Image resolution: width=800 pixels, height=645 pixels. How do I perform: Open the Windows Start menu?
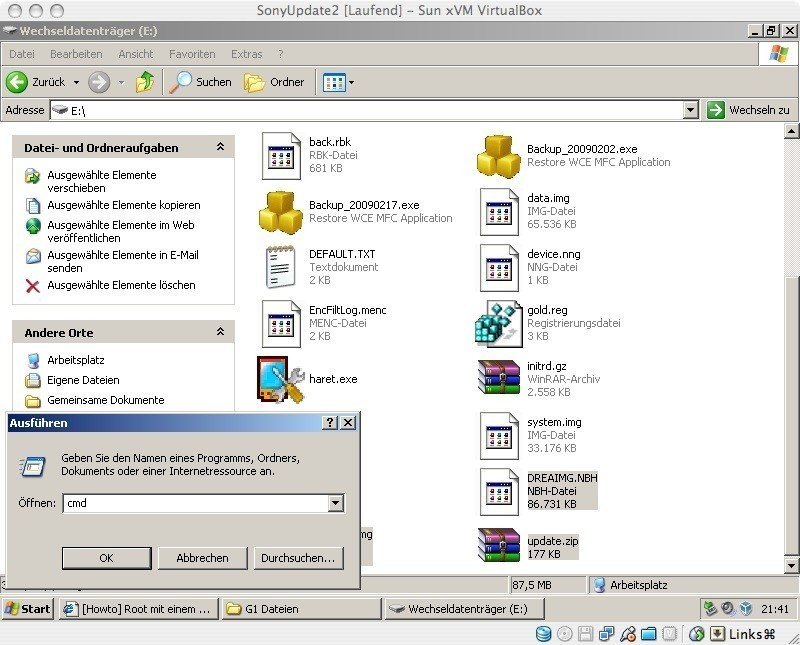click(28, 609)
